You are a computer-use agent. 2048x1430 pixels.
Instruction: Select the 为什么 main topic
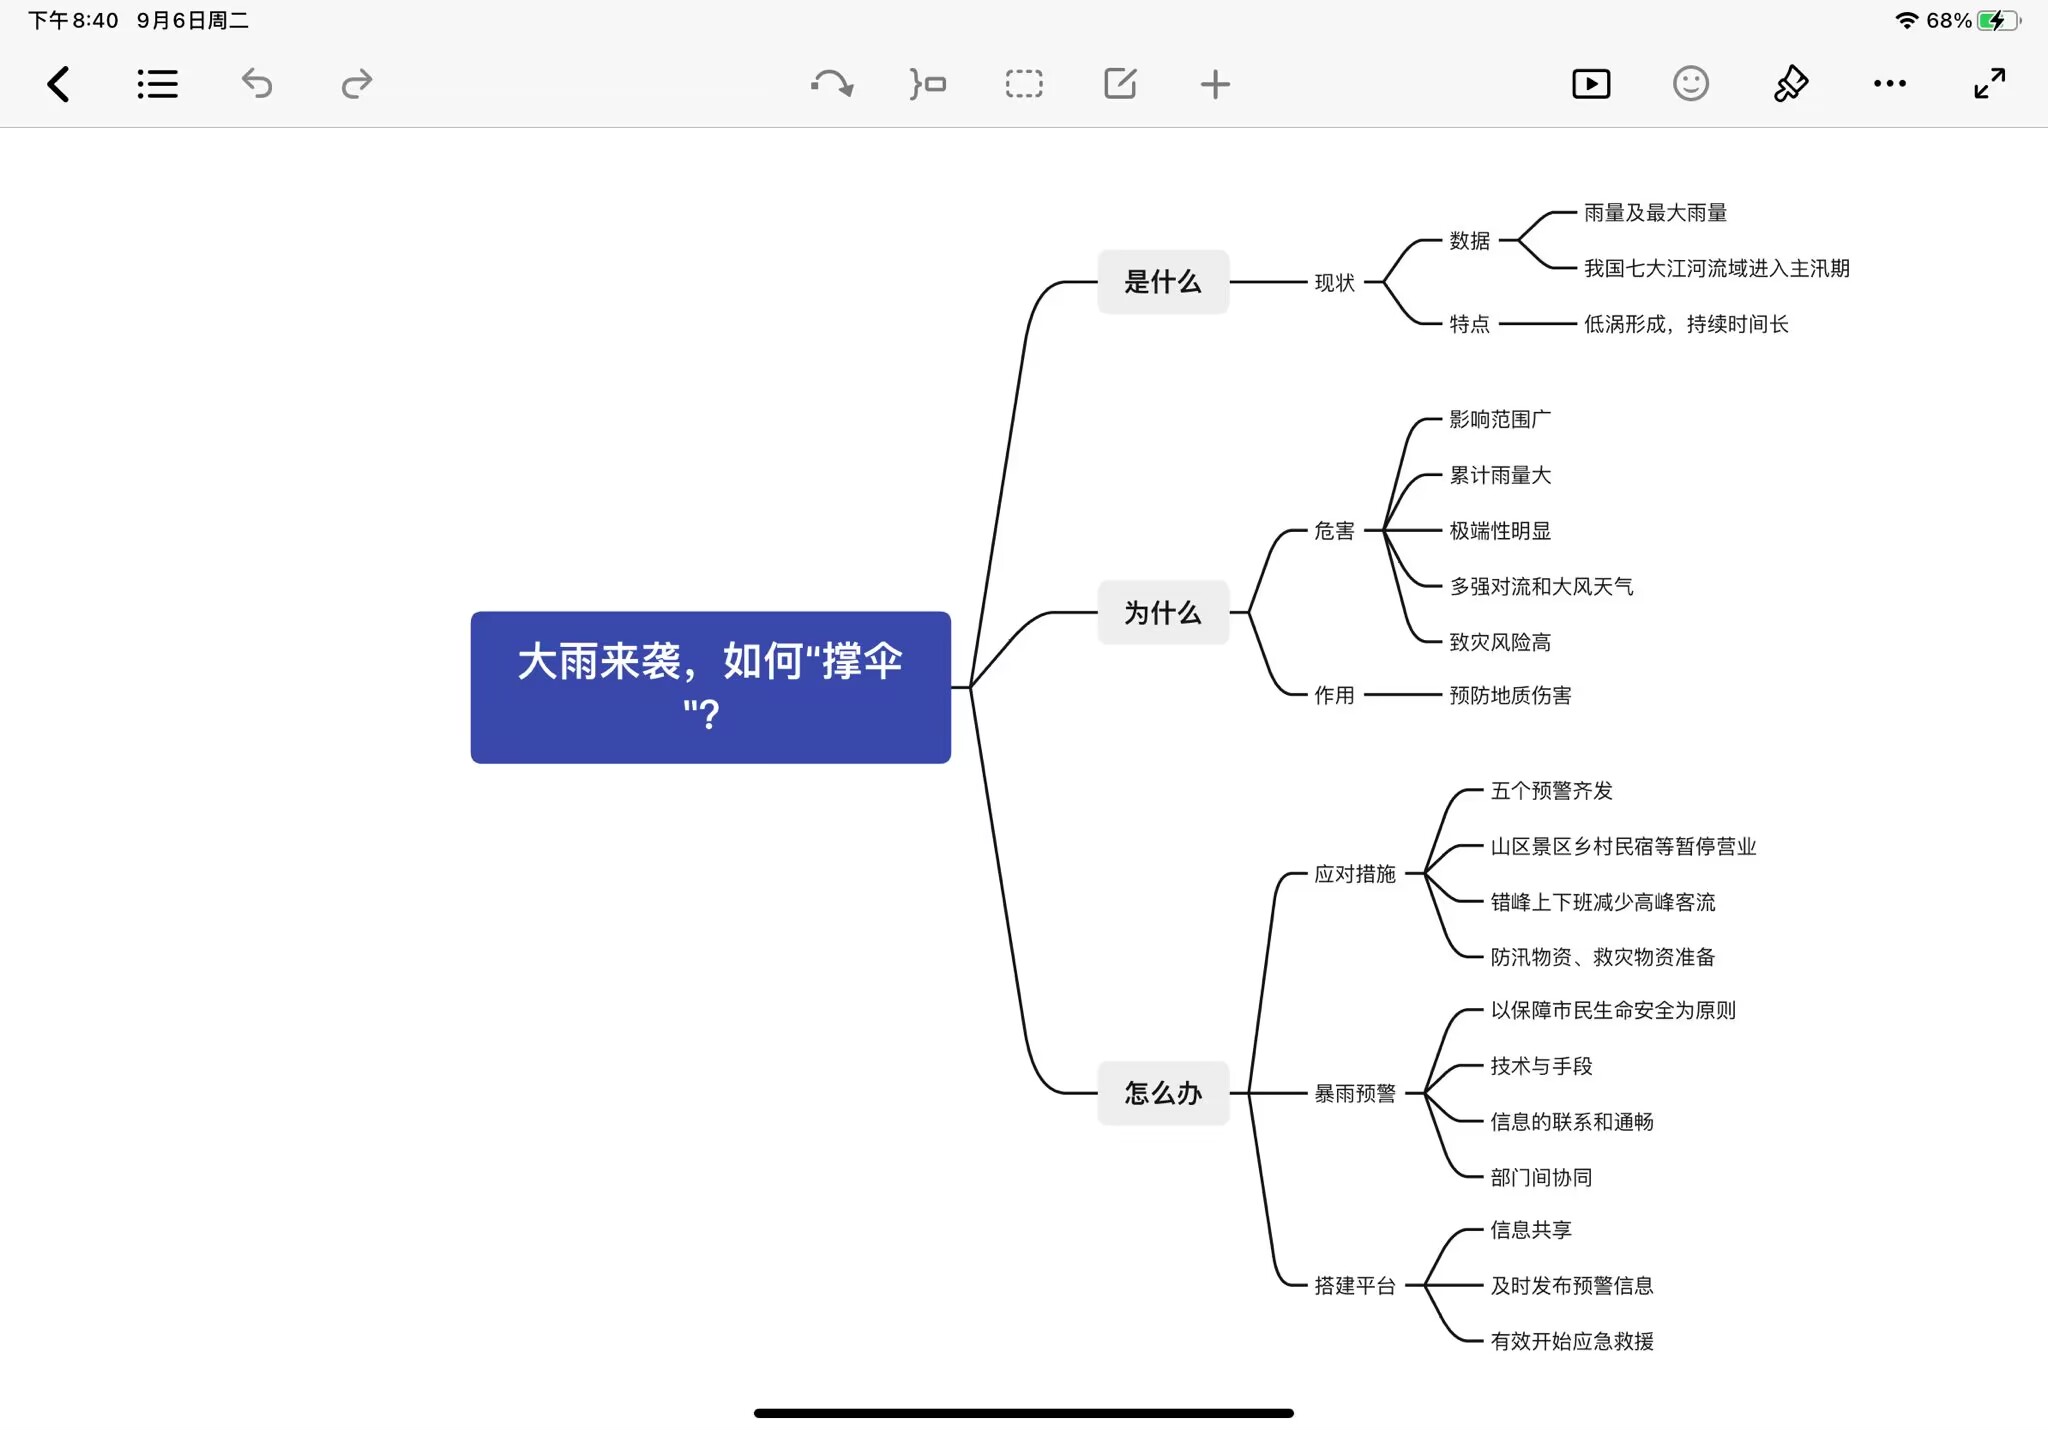coord(1162,612)
